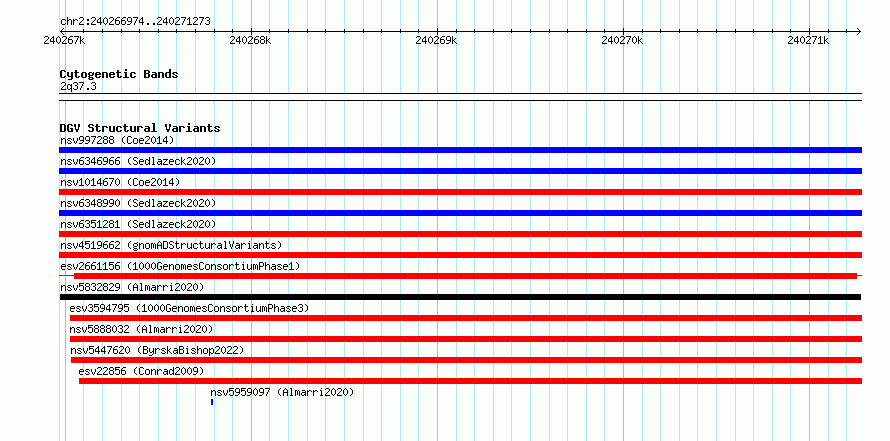Click the 240267k ruler label
890x441 pixels.
pyautogui.click(x=64, y=40)
